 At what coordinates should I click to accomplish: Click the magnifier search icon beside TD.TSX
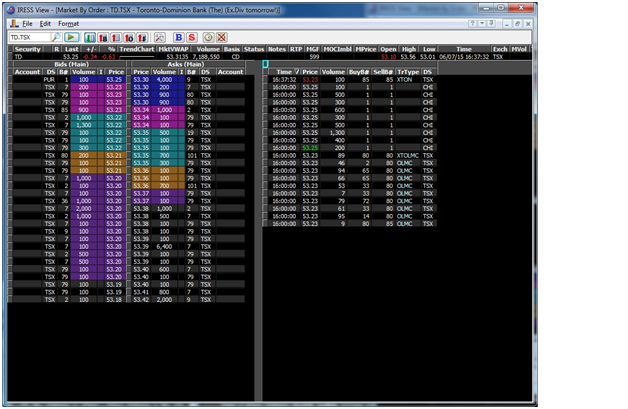click(56, 37)
